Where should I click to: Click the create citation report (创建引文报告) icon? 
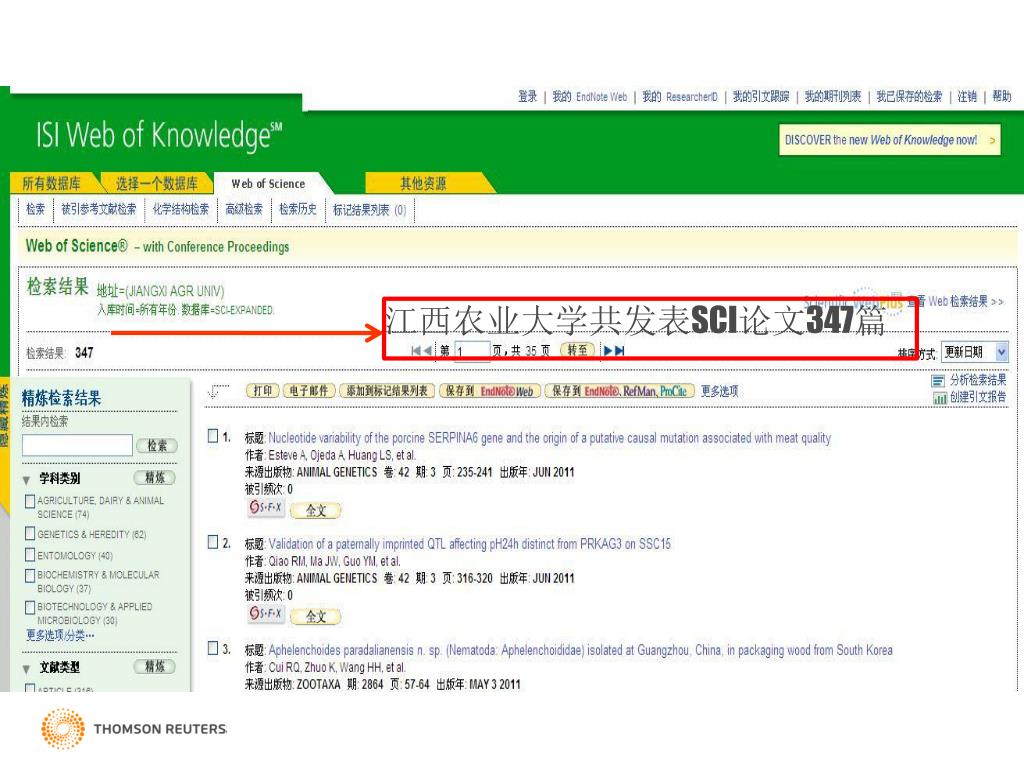[940, 398]
